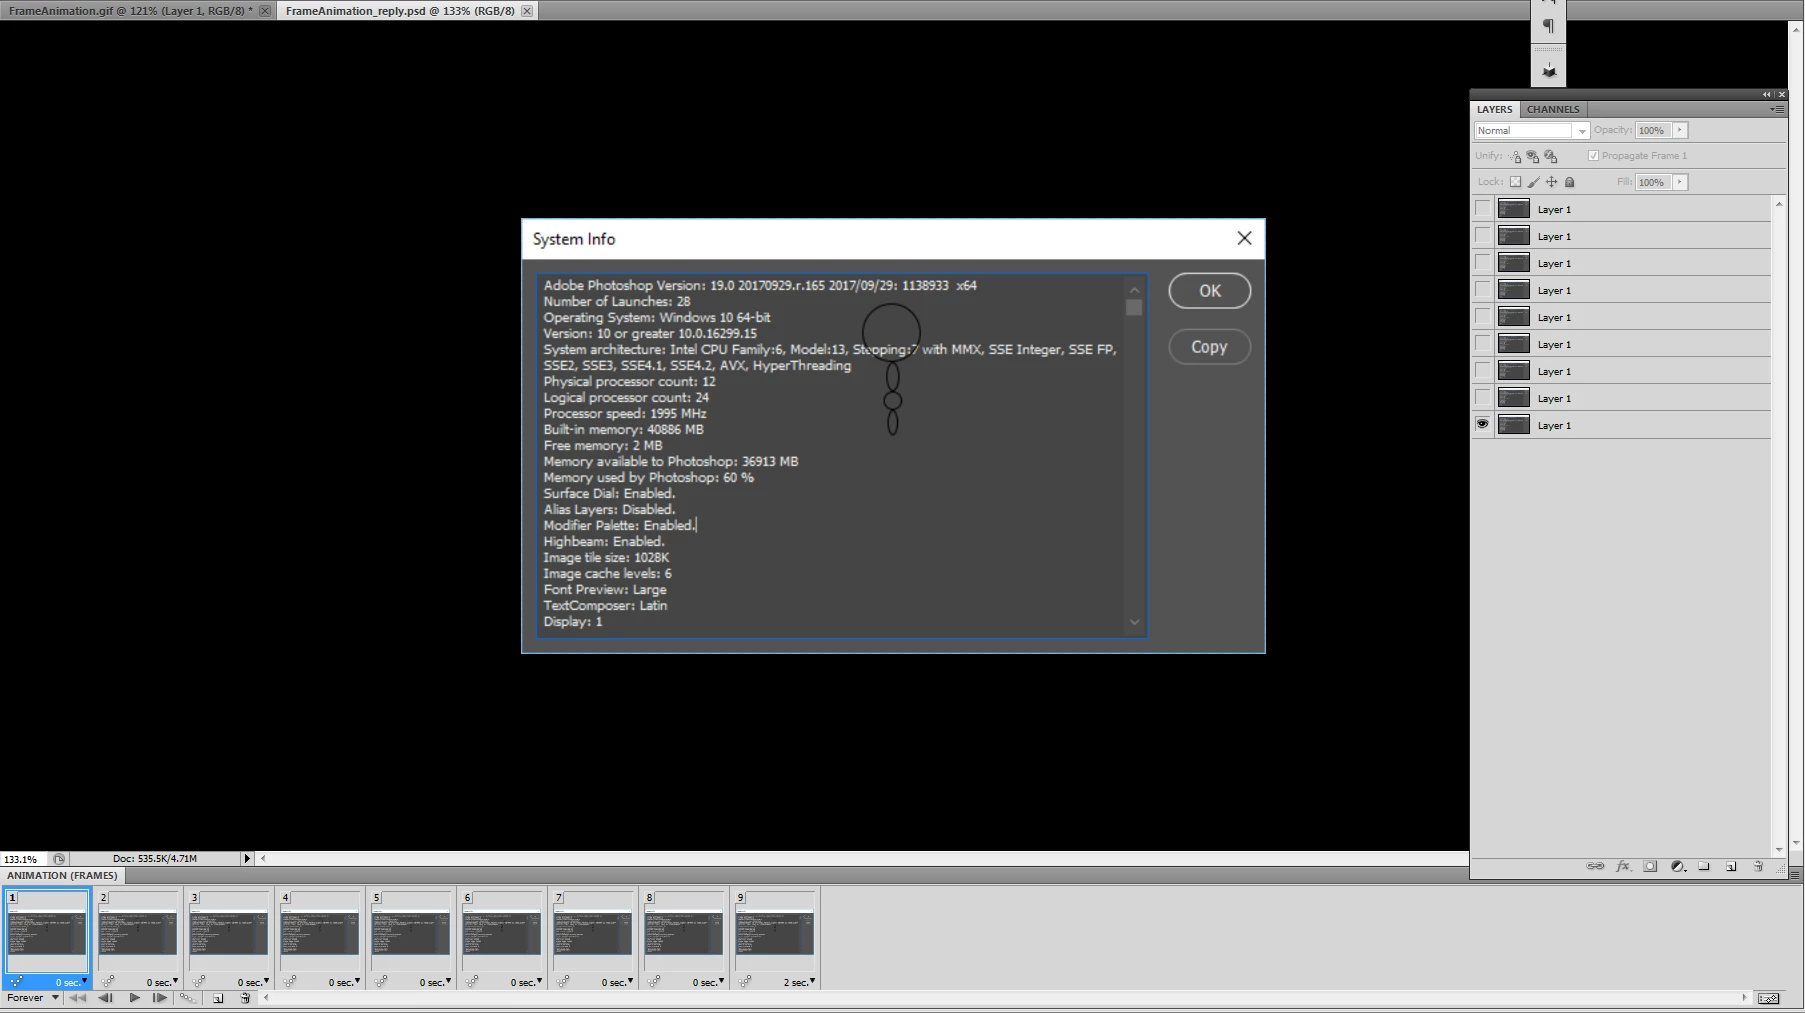1805x1013 pixels.
Task: Convert to timeline animation icon
Action: [1768, 998]
